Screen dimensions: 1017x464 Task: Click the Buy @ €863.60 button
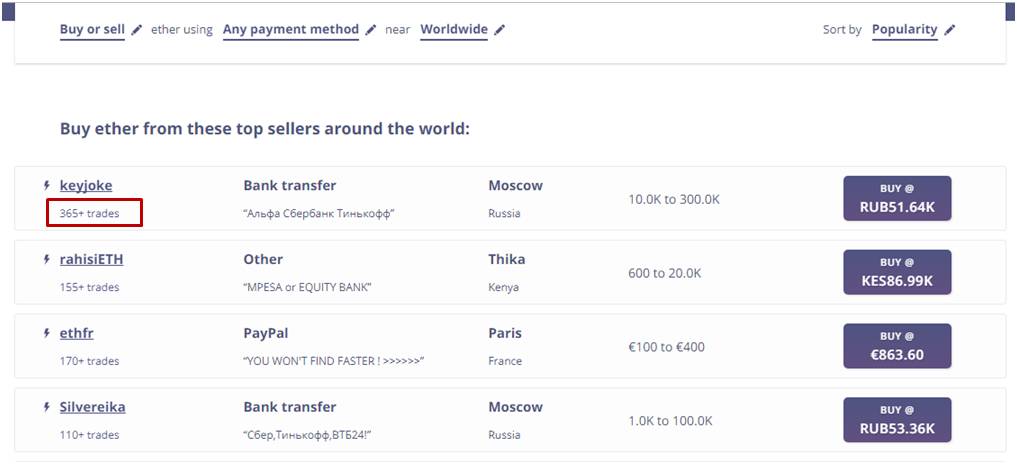[897, 347]
